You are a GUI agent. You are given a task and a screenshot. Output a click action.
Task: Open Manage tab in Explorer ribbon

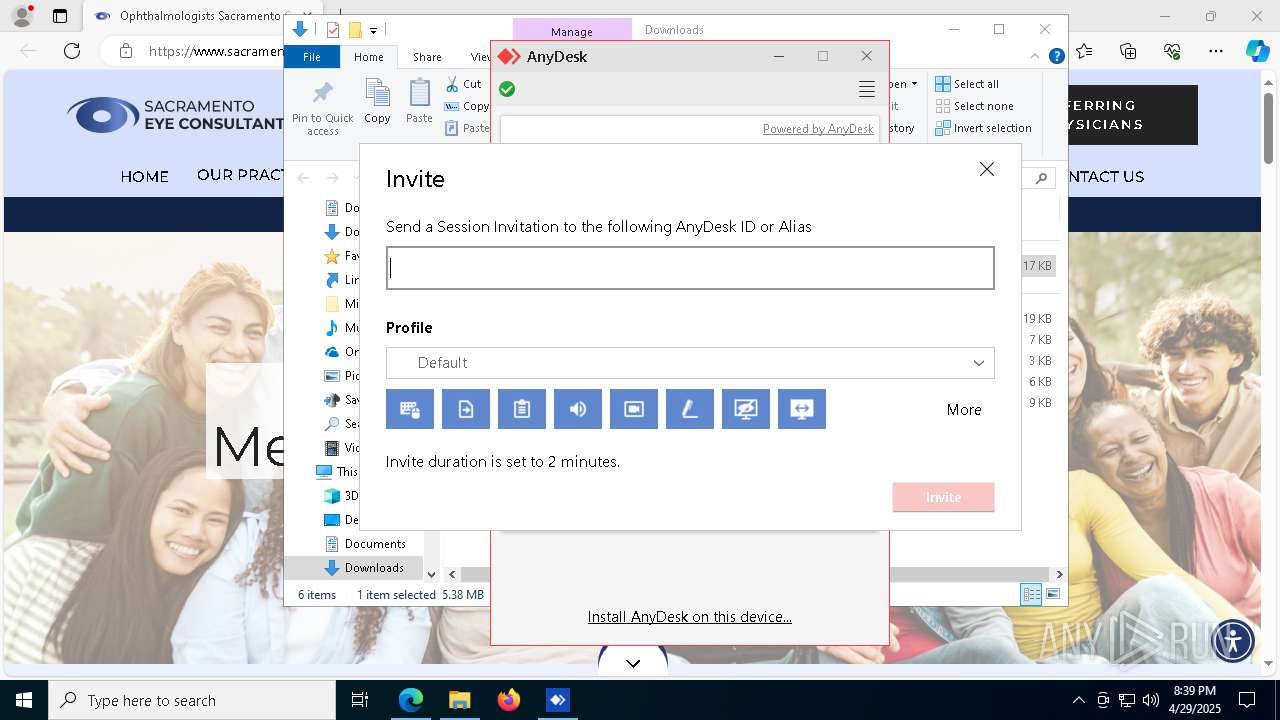(572, 31)
